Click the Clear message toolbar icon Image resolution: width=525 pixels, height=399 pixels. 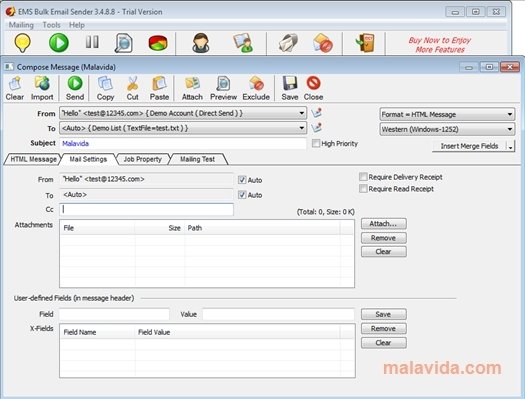15,88
